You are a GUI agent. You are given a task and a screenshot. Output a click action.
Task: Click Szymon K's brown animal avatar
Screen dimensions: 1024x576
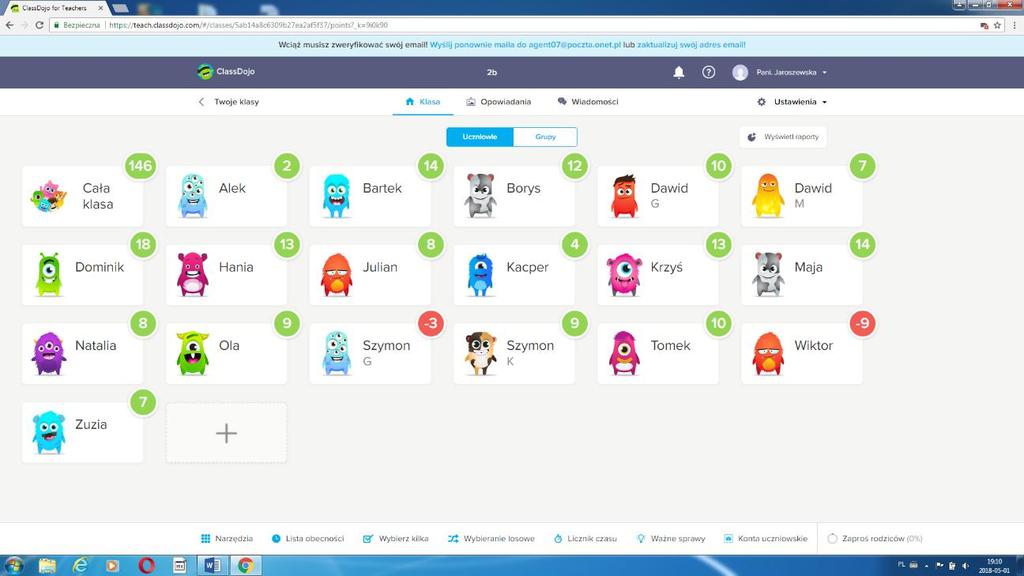point(480,353)
